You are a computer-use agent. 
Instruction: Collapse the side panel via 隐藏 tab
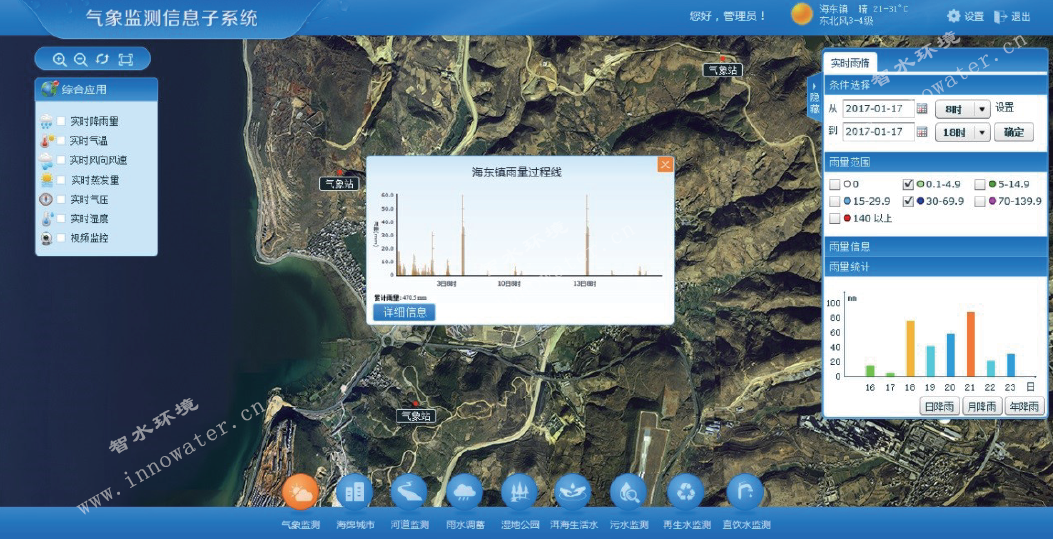[x=814, y=100]
